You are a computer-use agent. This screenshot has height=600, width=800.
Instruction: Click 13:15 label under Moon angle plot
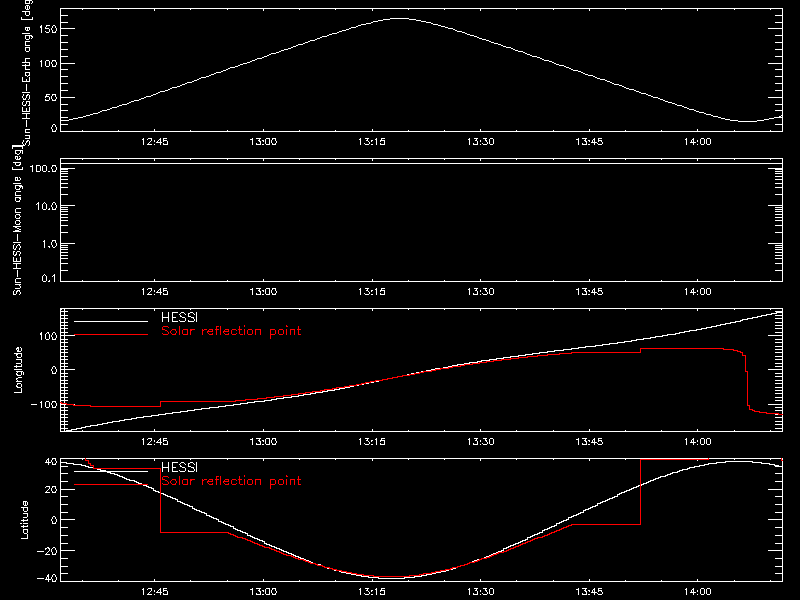[x=372, y=292]
